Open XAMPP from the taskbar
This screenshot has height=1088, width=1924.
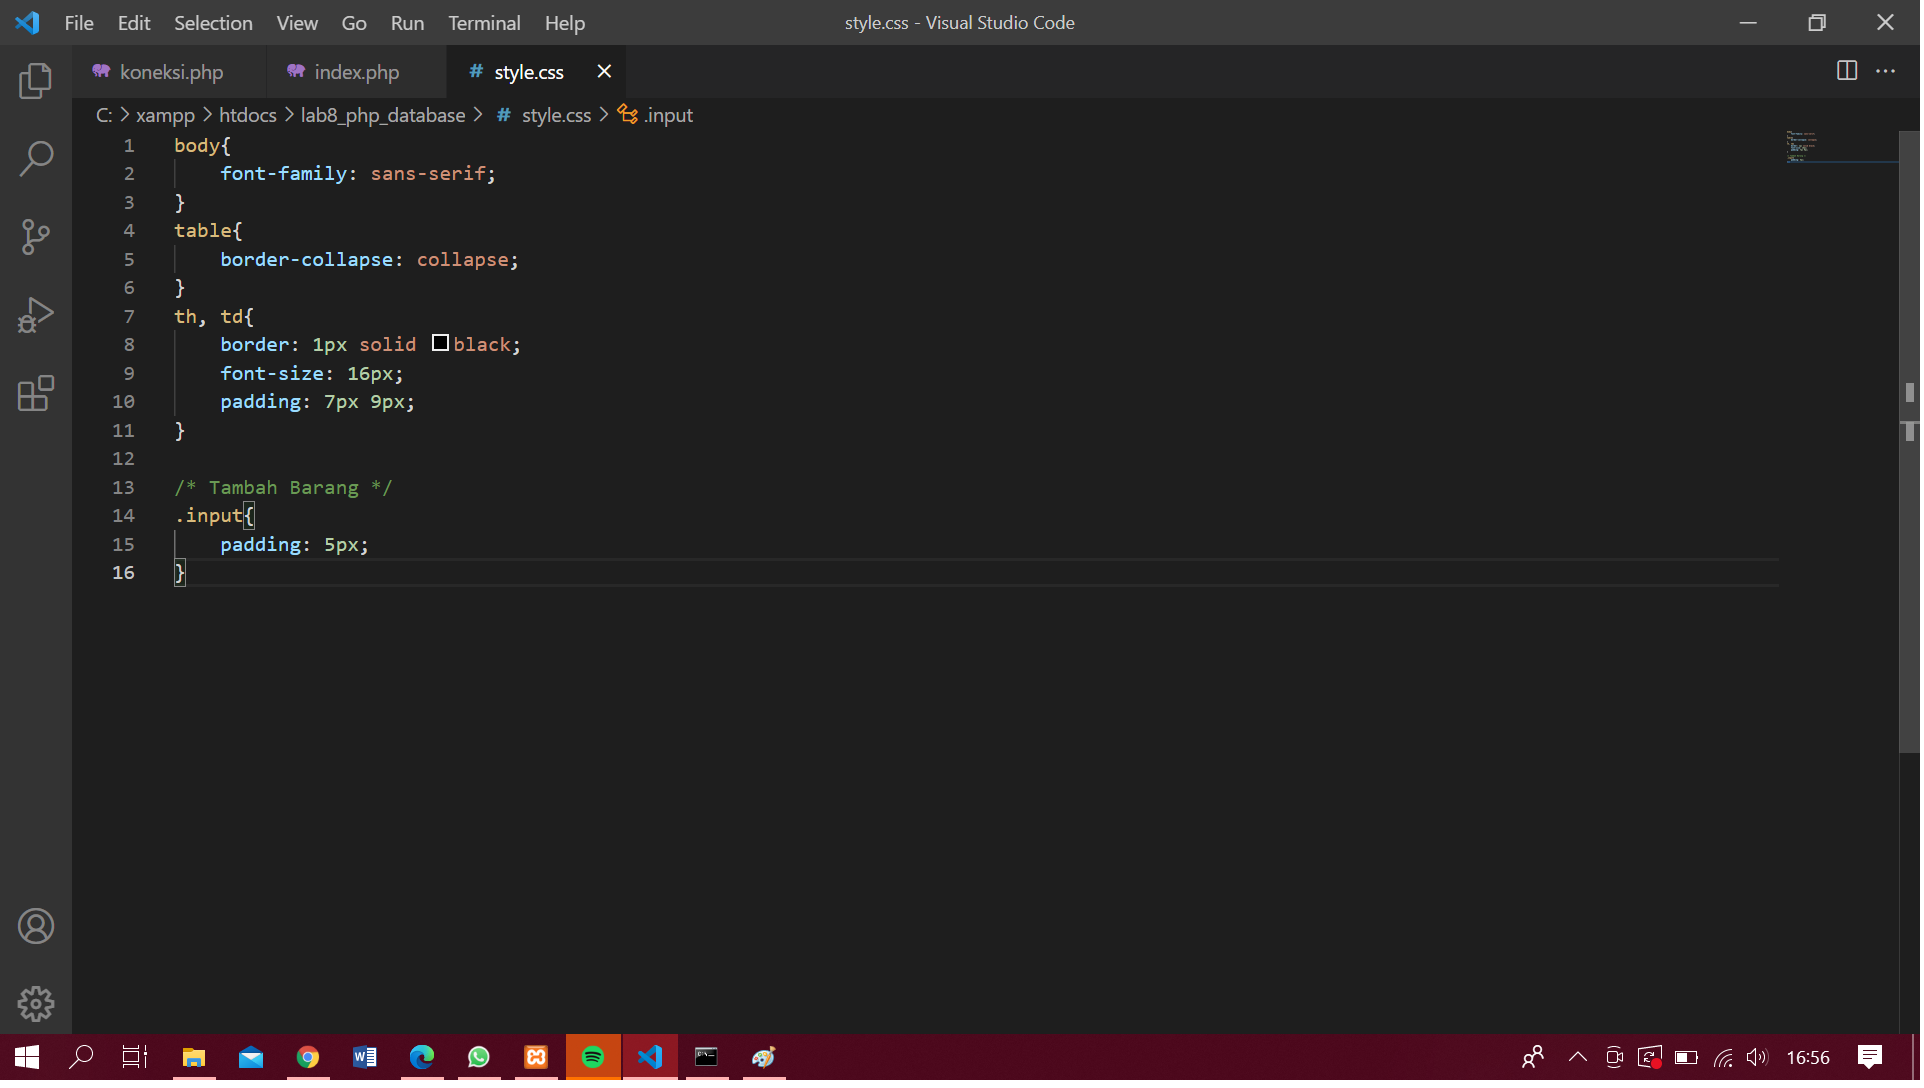537,1059
